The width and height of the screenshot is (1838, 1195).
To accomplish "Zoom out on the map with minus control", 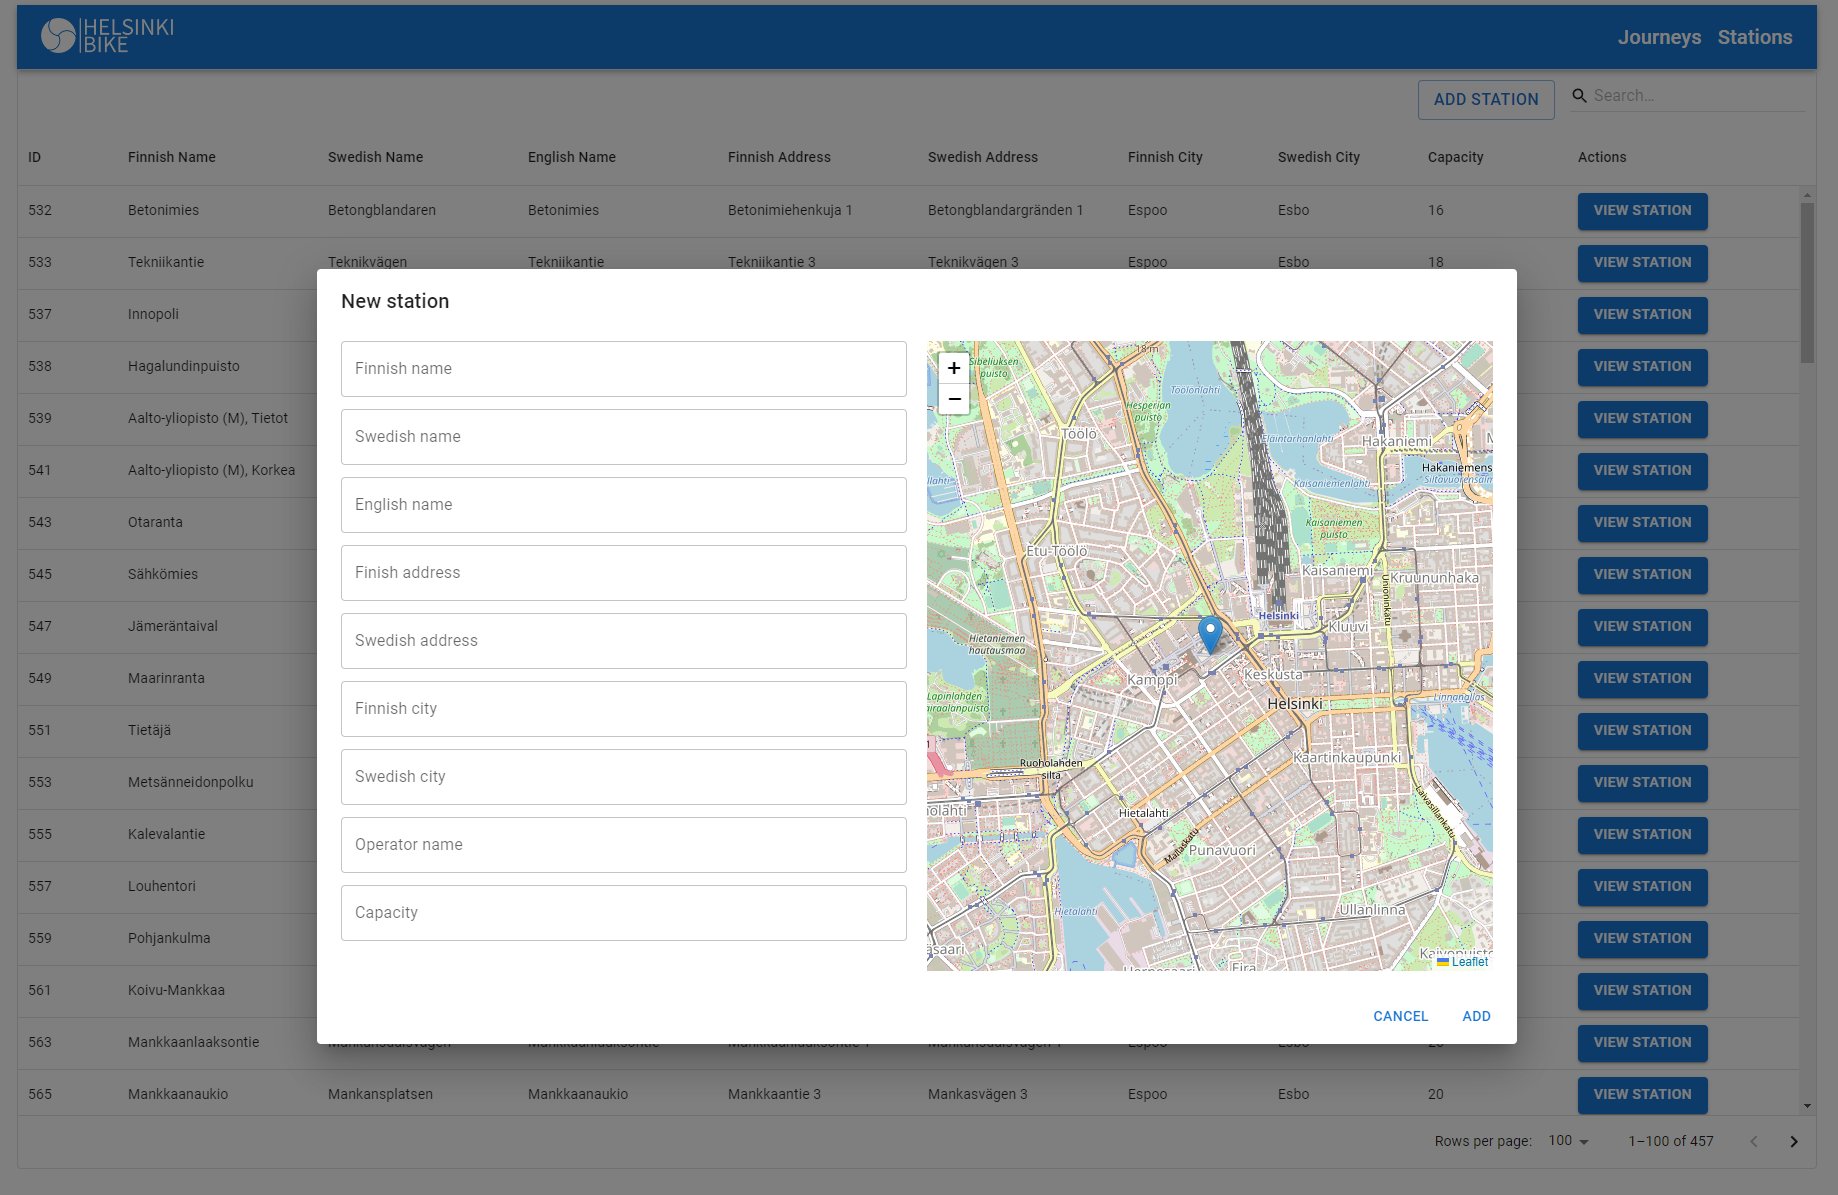I will [x=953, y=398].
